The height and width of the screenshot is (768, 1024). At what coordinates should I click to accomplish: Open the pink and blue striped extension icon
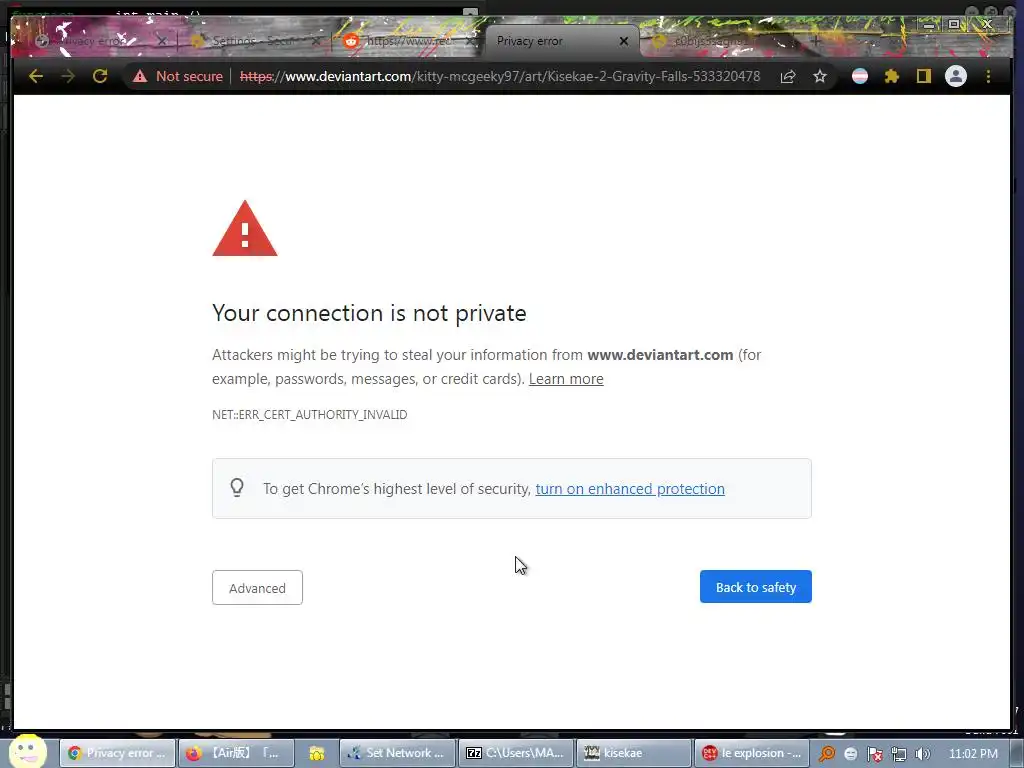coord(860,76)
